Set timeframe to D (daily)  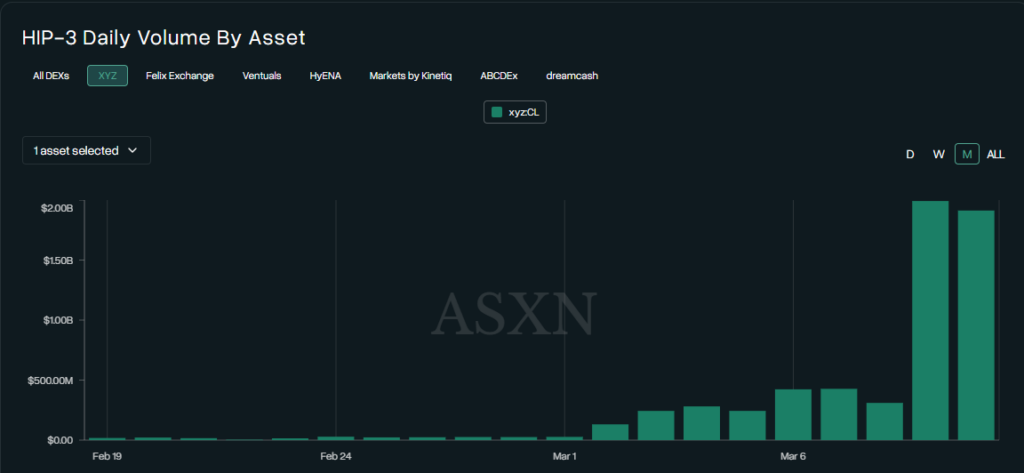(910, 154)
